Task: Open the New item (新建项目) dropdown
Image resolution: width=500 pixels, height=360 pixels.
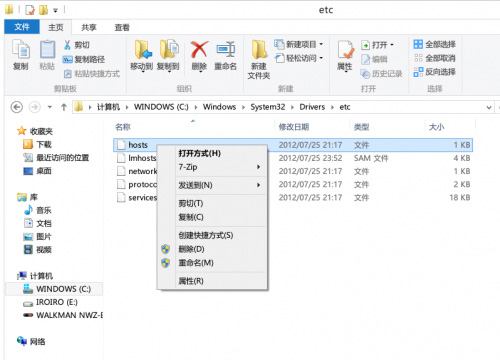Action: click(321, 44)
